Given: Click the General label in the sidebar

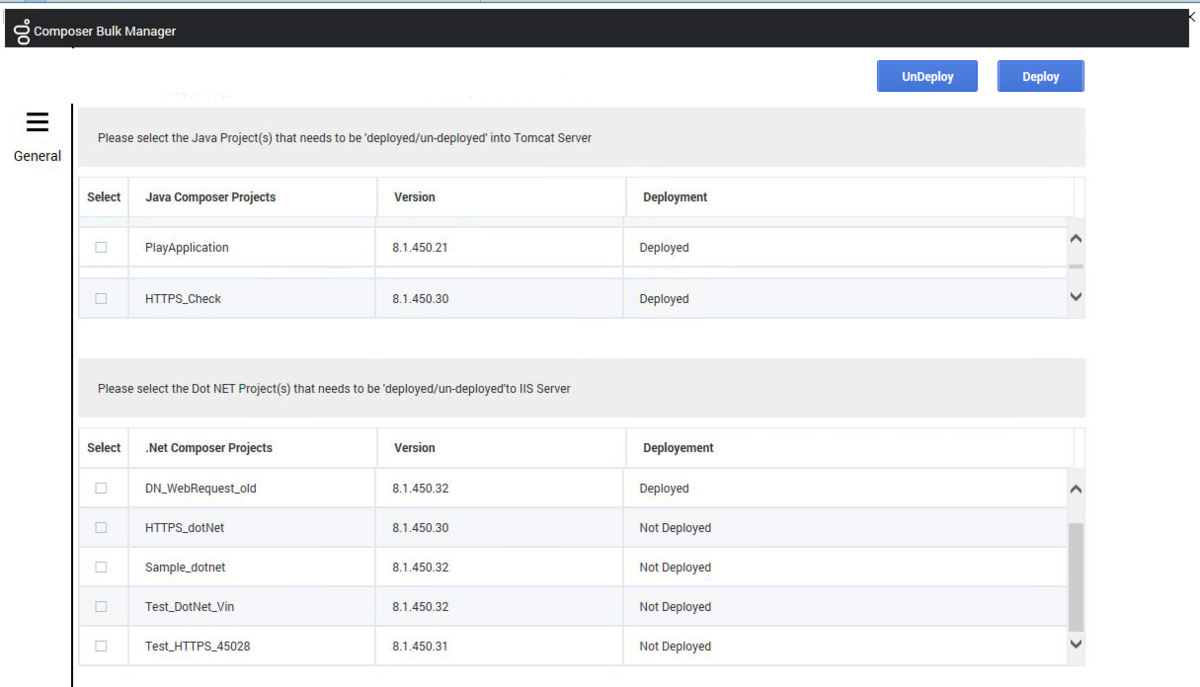Looking at the screenshot, I should click(37, 156).
